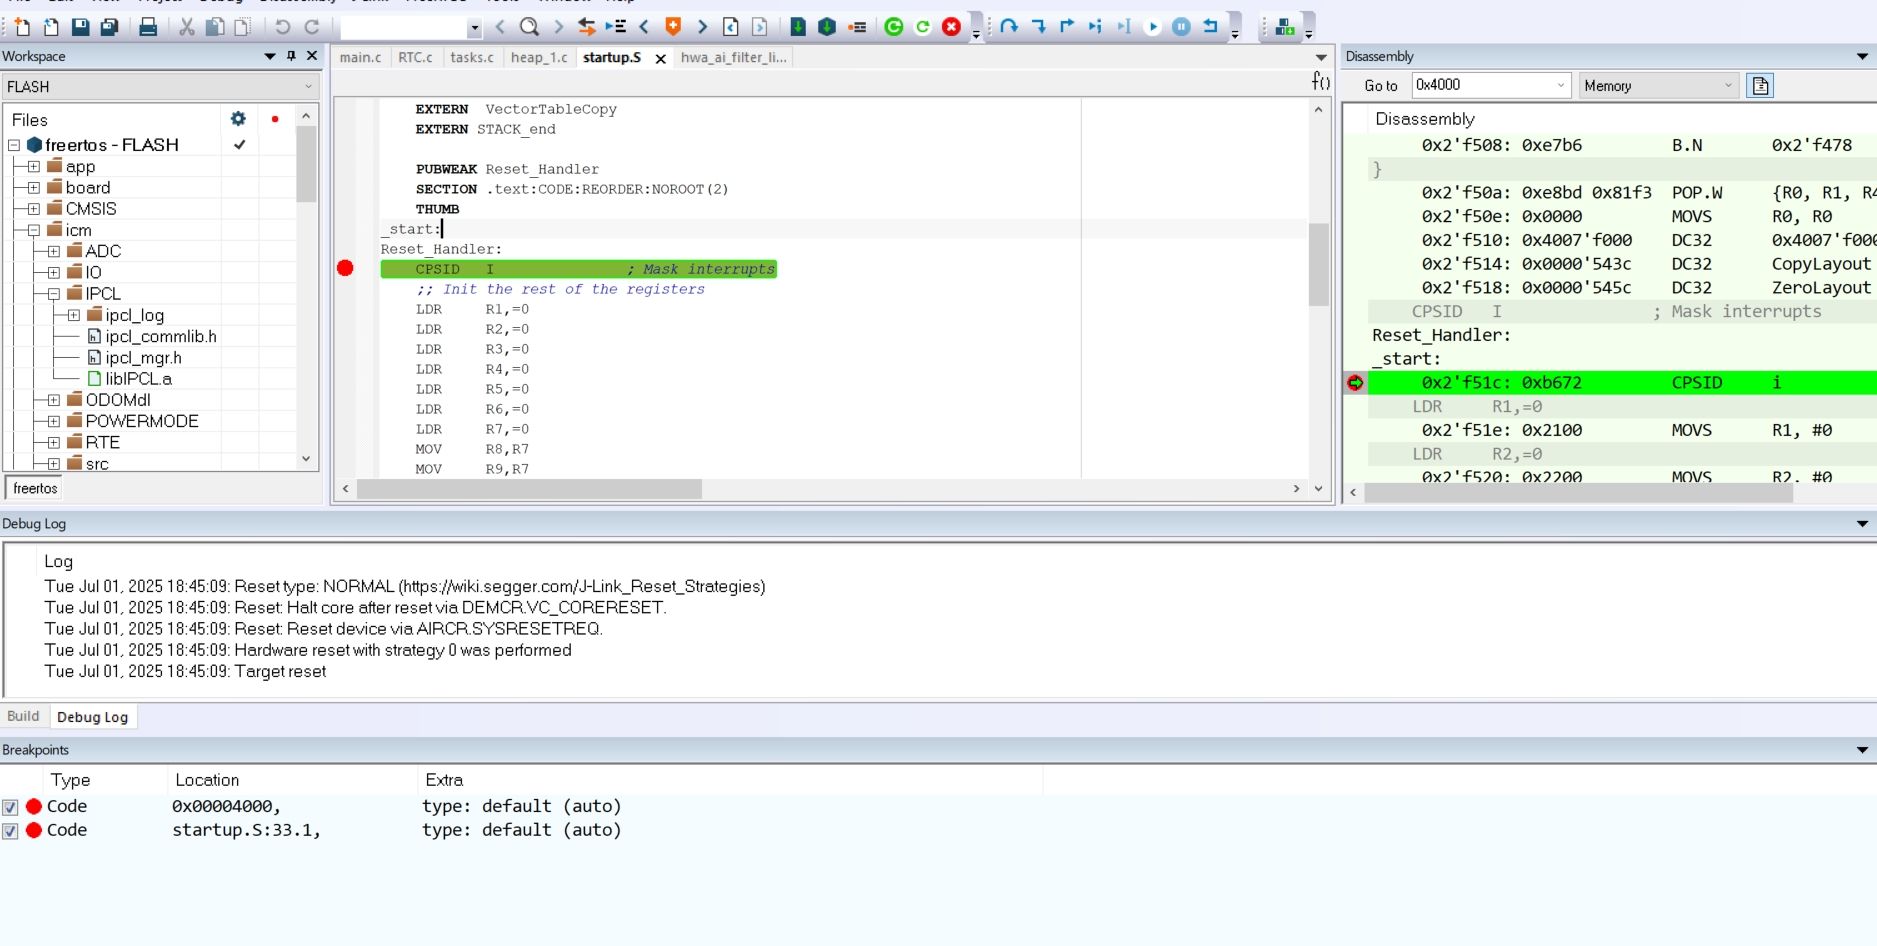Viewport: 1877px width, 946px height.
Task: Click the Disassembly mixed-mode toggle icon
Action: pos(1760,86)
